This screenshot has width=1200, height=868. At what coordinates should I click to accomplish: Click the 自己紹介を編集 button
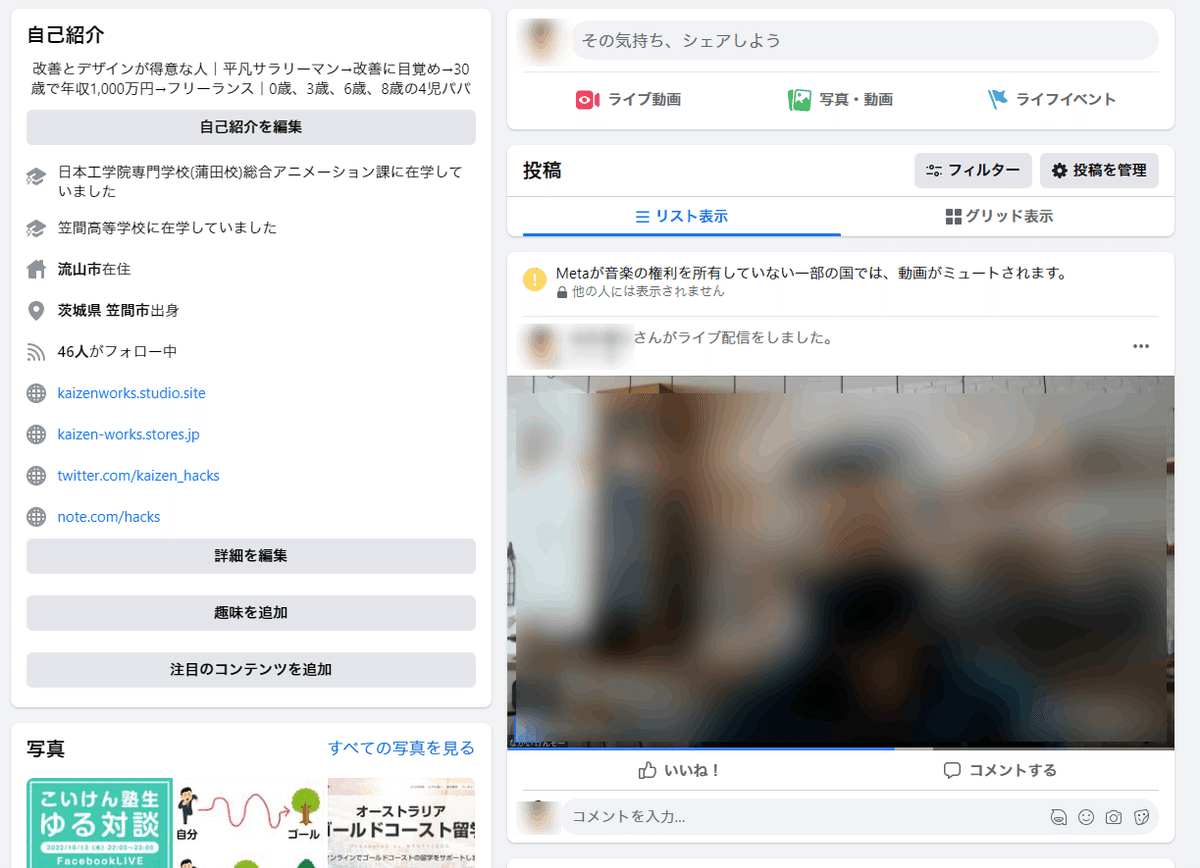click(x=251, y=127)
